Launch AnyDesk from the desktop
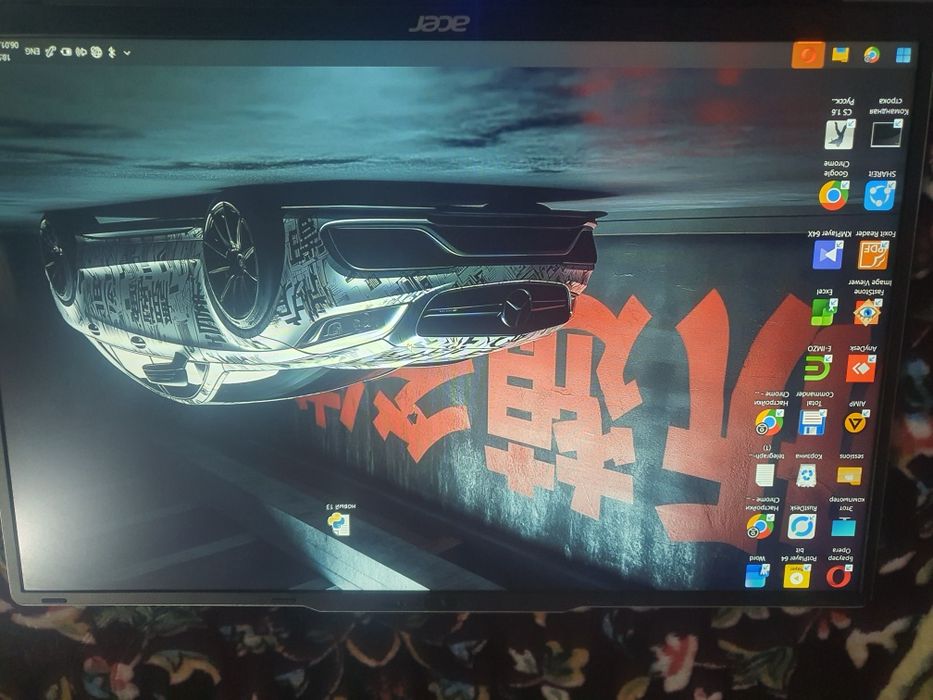 click(860, 368)
